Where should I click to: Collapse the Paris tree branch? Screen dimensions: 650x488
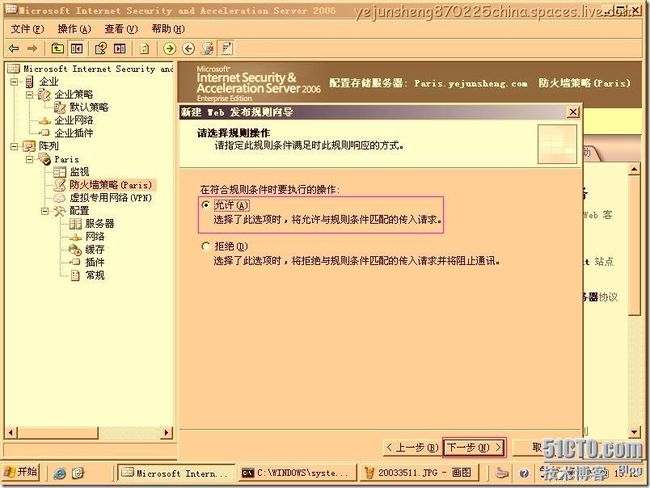[x=29, y=159]
